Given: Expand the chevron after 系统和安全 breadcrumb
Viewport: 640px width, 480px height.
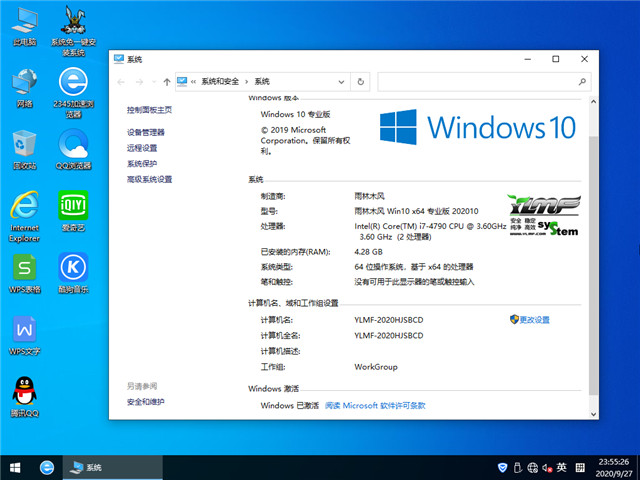Looking at the screenshot, I should point(247,82).
